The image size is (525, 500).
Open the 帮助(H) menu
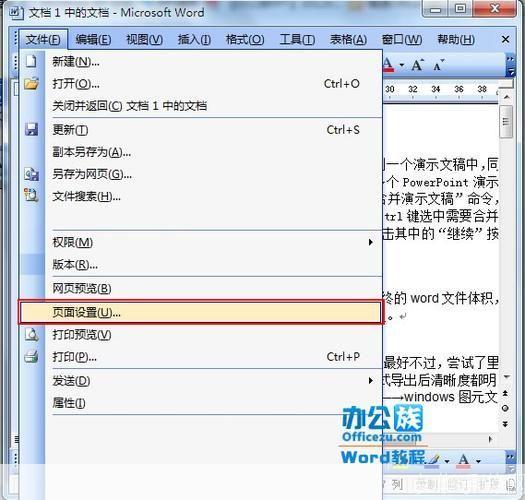coord(456,40)
